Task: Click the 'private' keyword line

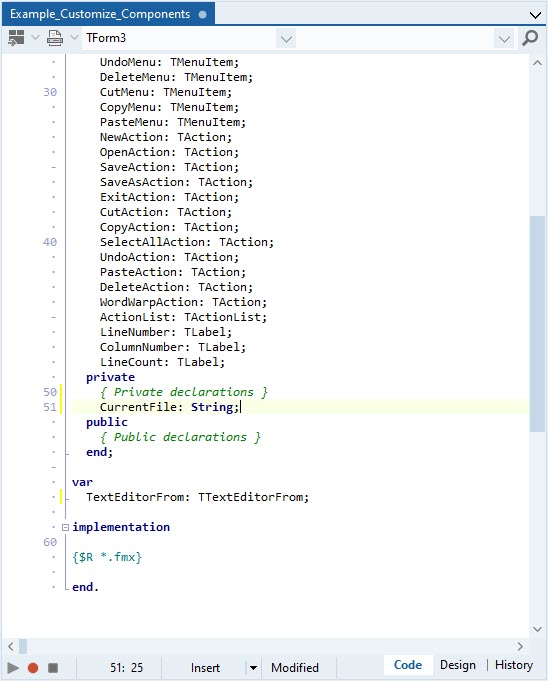Action: click(110, 377)
